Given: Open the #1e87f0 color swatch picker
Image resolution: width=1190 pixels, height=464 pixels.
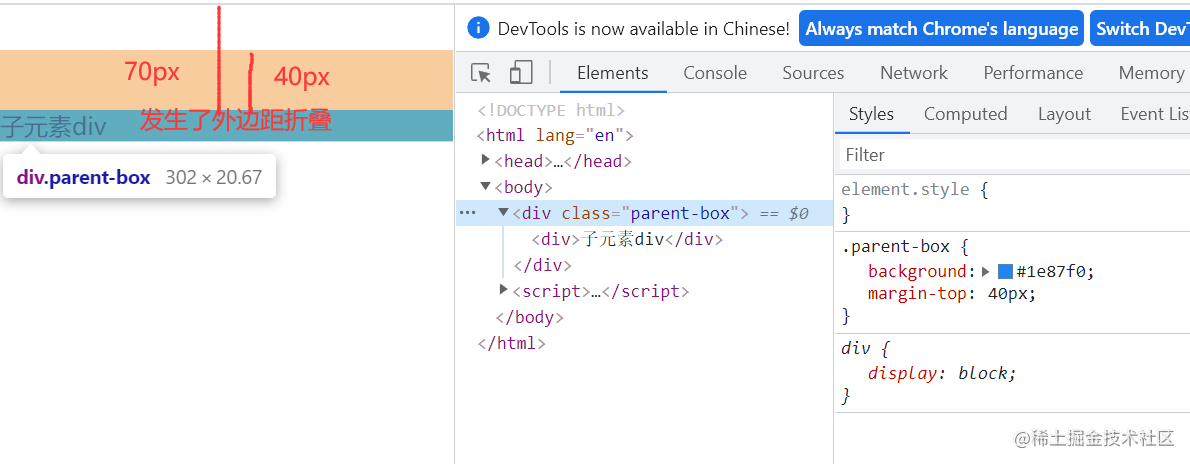Looking at the screenshot, I should [1005, 272].
